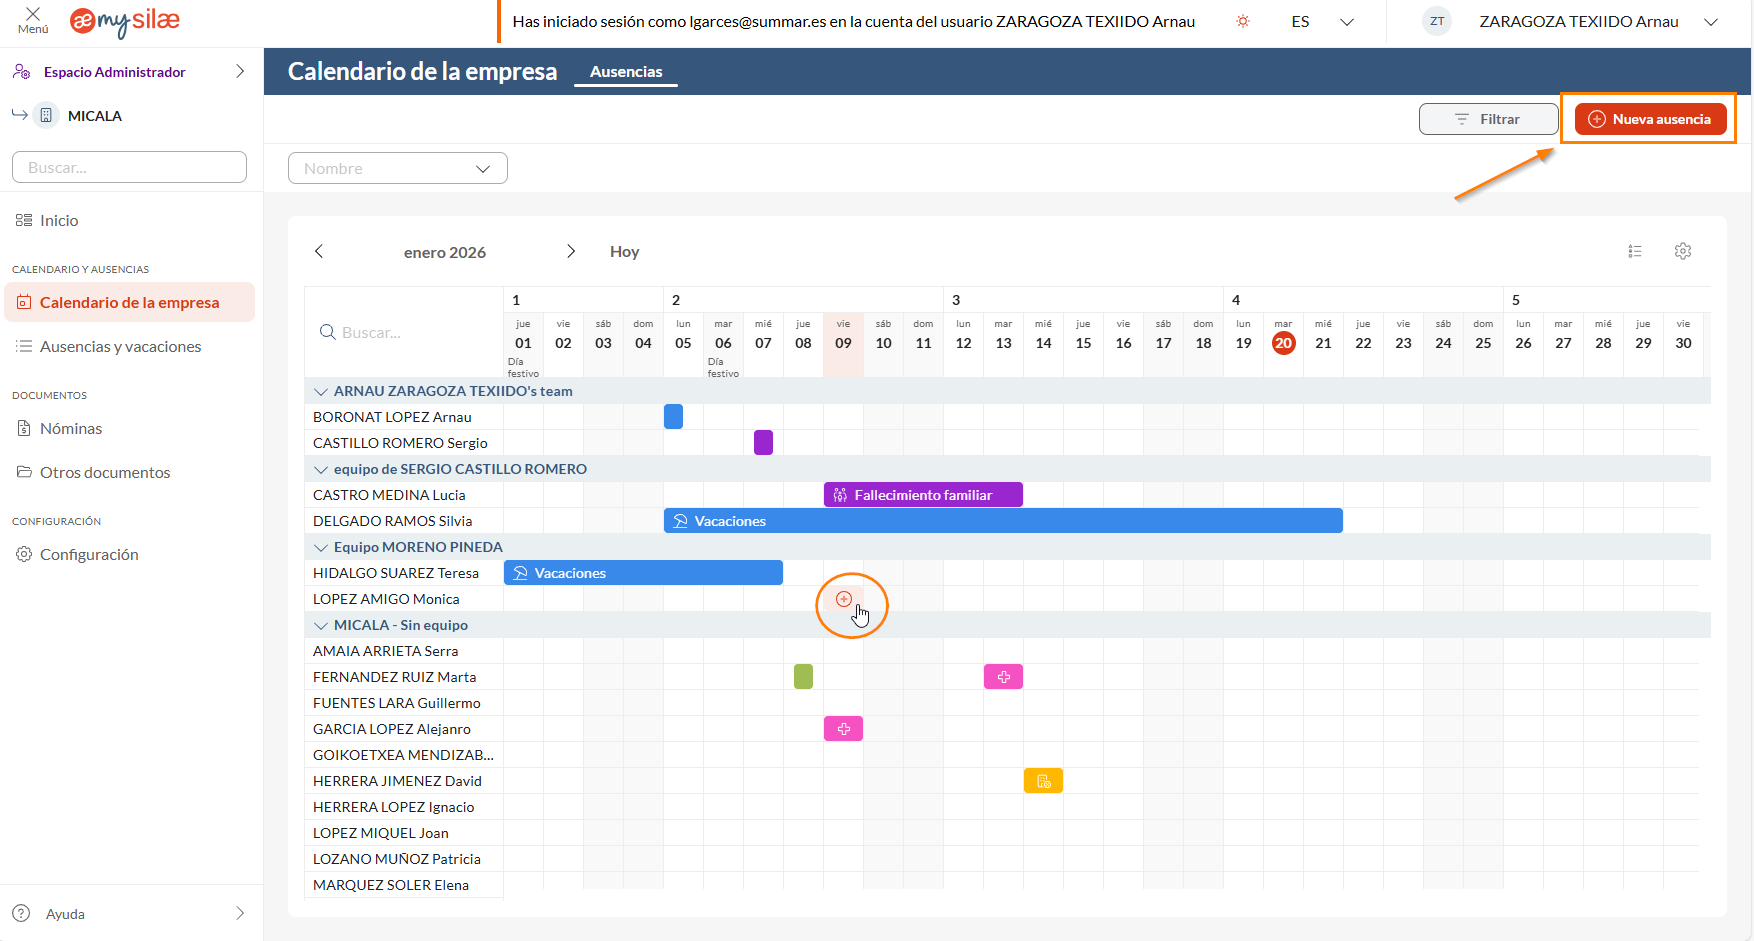Toggle the sun theme icon in header
This screenshot has height=941, width=1754.
[x=1243, y=21]
